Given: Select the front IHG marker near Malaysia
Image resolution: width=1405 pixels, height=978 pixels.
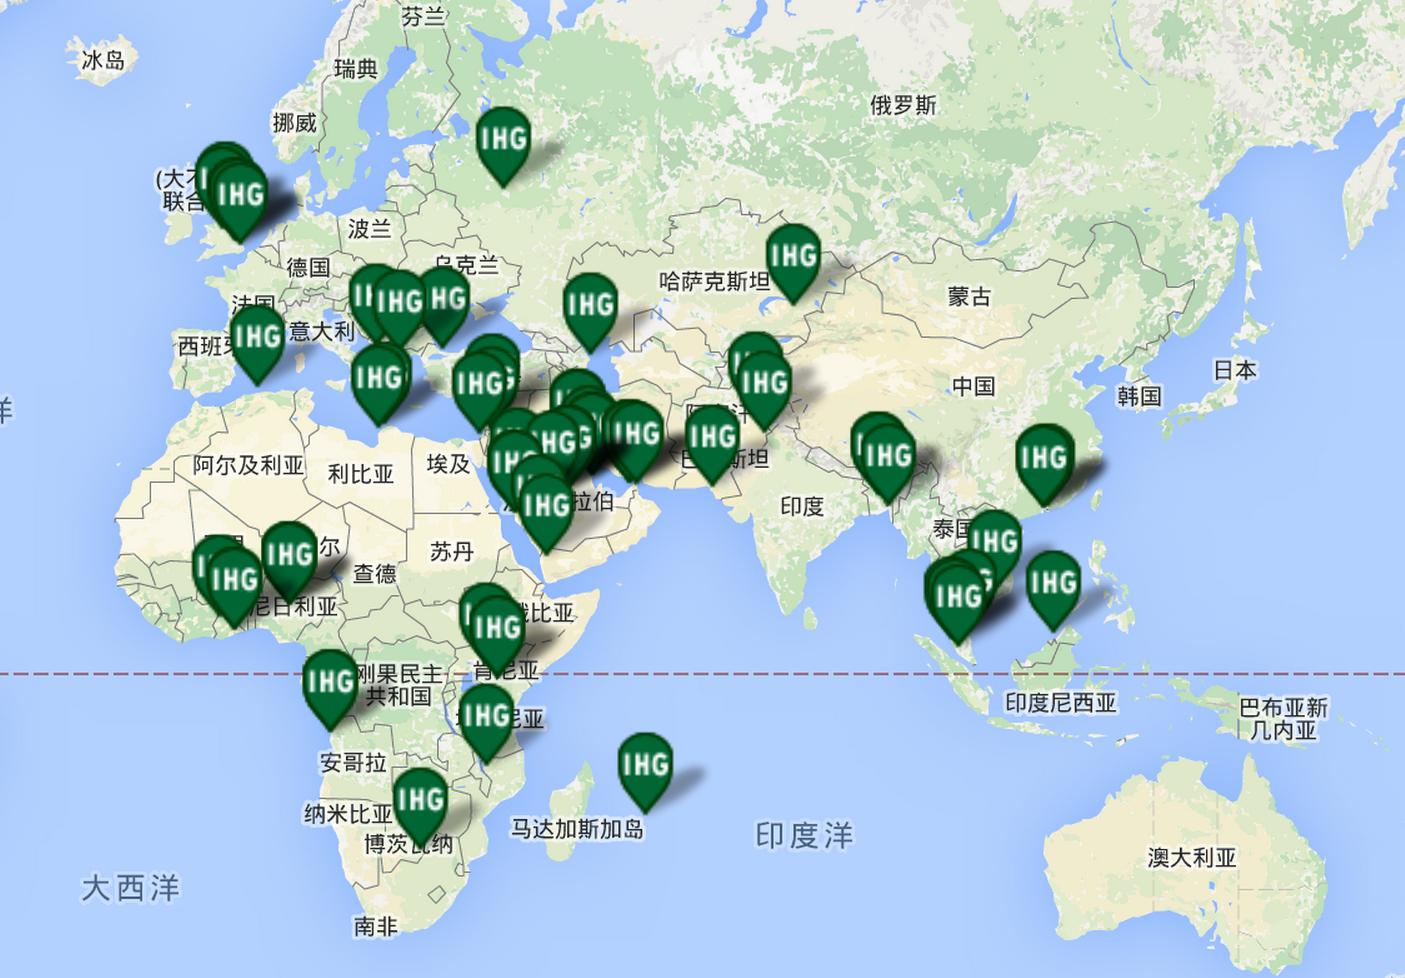Looking at the screenshot, I should (x=958, y=605).
